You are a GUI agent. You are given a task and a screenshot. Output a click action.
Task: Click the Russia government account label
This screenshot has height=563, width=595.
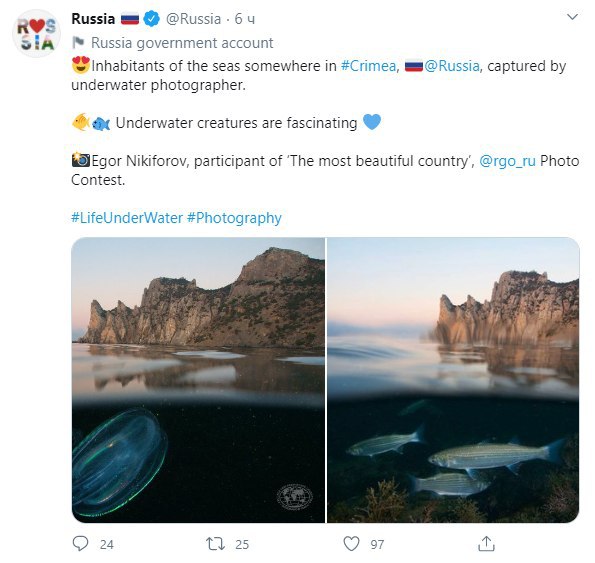182,43
